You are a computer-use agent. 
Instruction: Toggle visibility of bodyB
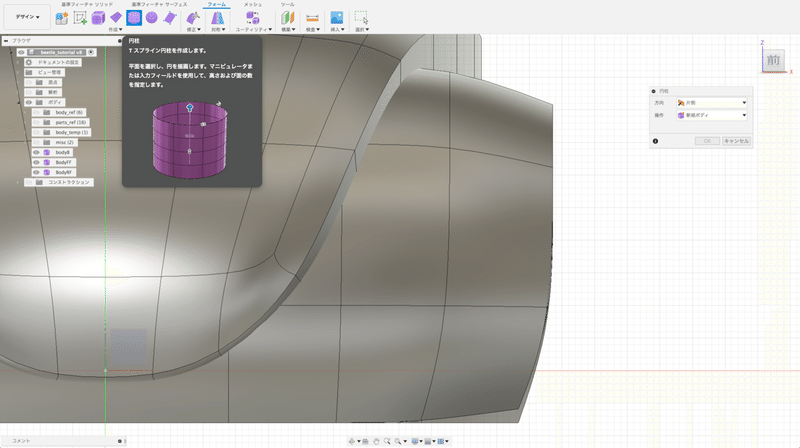[x=37, y=152]
